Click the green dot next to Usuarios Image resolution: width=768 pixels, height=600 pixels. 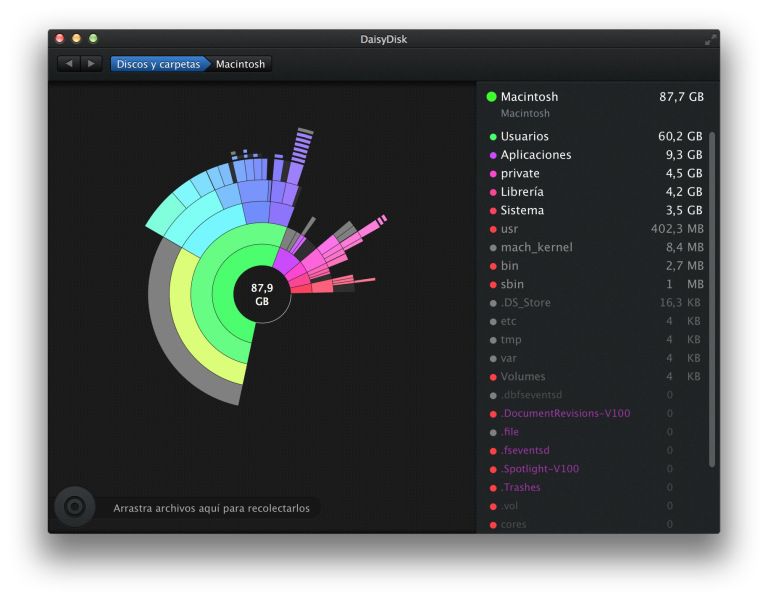[x=493, y=137]
